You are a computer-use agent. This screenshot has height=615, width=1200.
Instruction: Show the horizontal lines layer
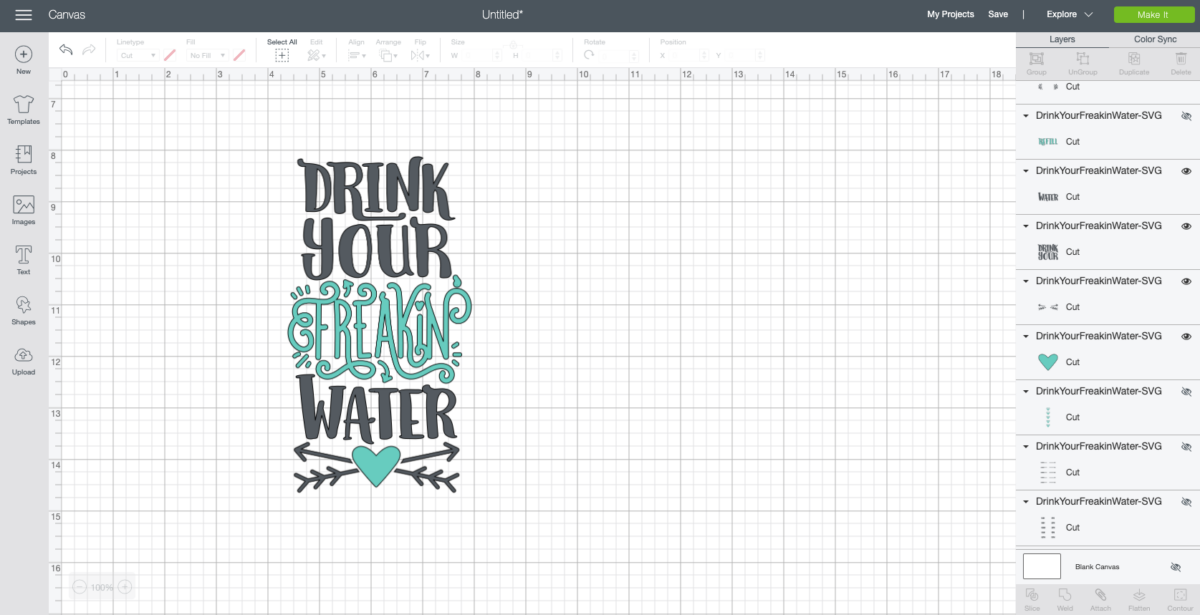[x=1186, y=446]
